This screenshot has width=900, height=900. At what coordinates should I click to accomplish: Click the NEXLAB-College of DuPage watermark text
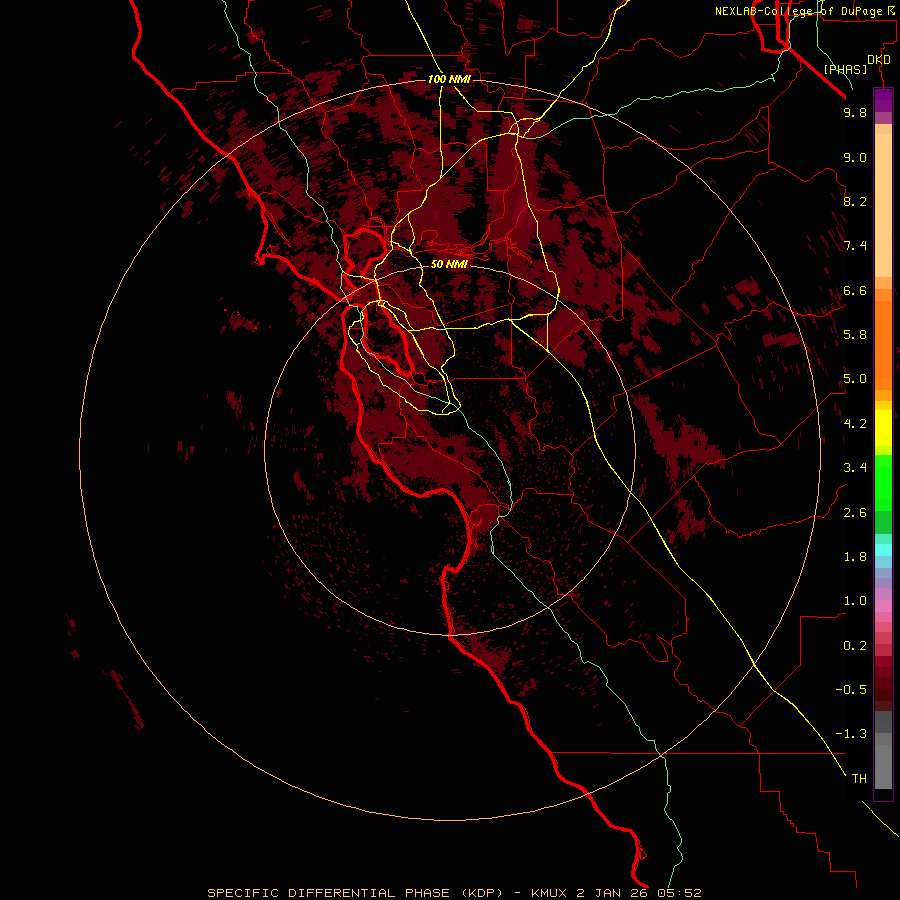pyautogui.click(x=805, y=11)
